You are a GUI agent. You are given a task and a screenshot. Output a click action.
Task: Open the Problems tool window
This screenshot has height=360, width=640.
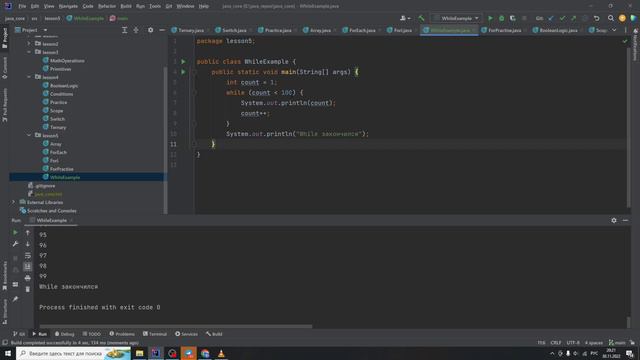tap(122, 334)
